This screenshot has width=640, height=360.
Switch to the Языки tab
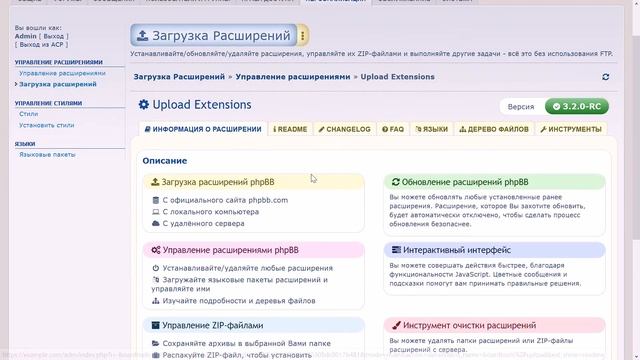point(431,129)
